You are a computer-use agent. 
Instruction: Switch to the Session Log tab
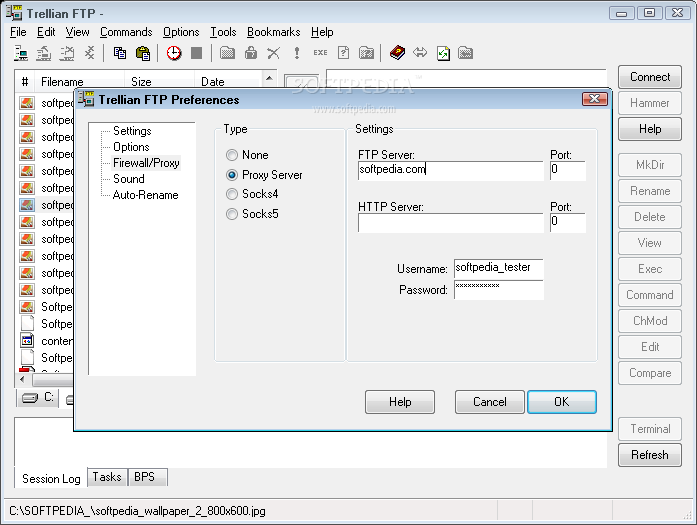pos(51,478)
